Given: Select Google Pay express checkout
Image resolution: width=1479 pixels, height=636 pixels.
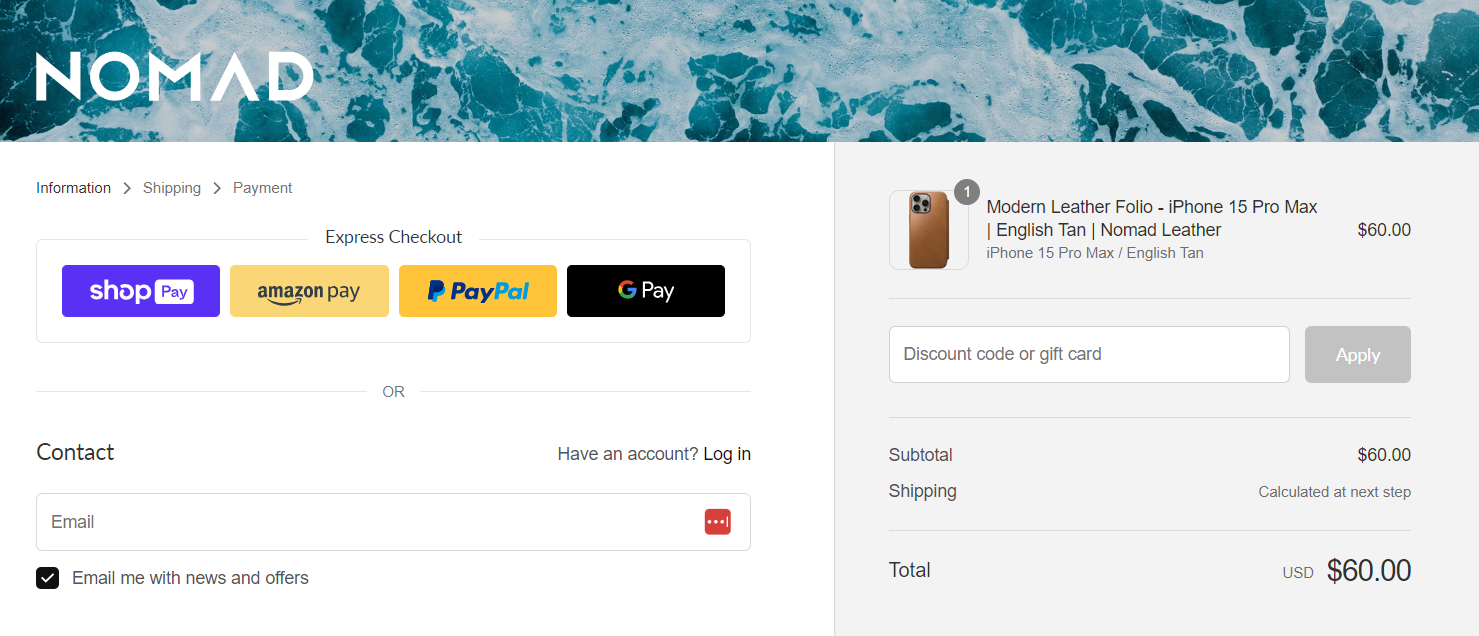Looking at the screenshot, I should click(646, 291).
